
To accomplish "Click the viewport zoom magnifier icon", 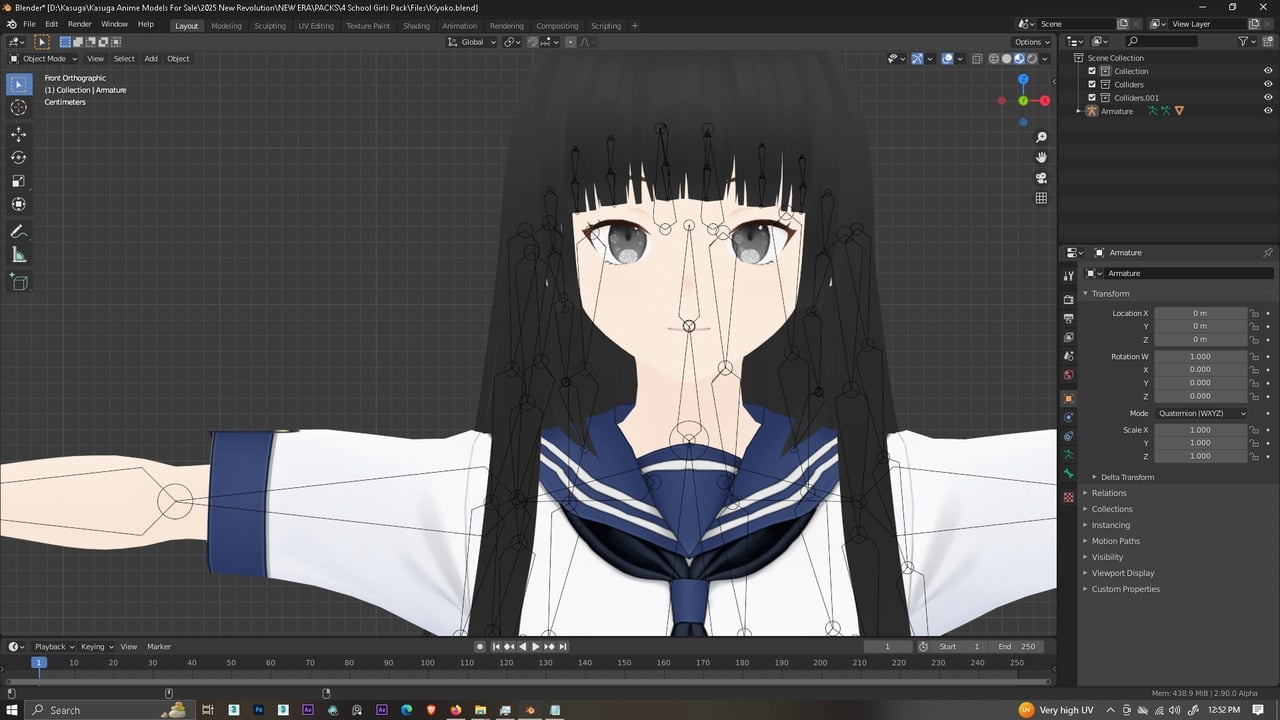I will 1041,137.
